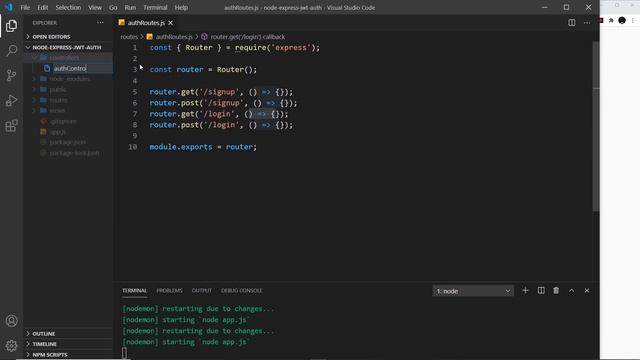This screenshot has width=640, height=360.
Task: Open the editor more actions ellipsis
Action: tap(587, 23)
